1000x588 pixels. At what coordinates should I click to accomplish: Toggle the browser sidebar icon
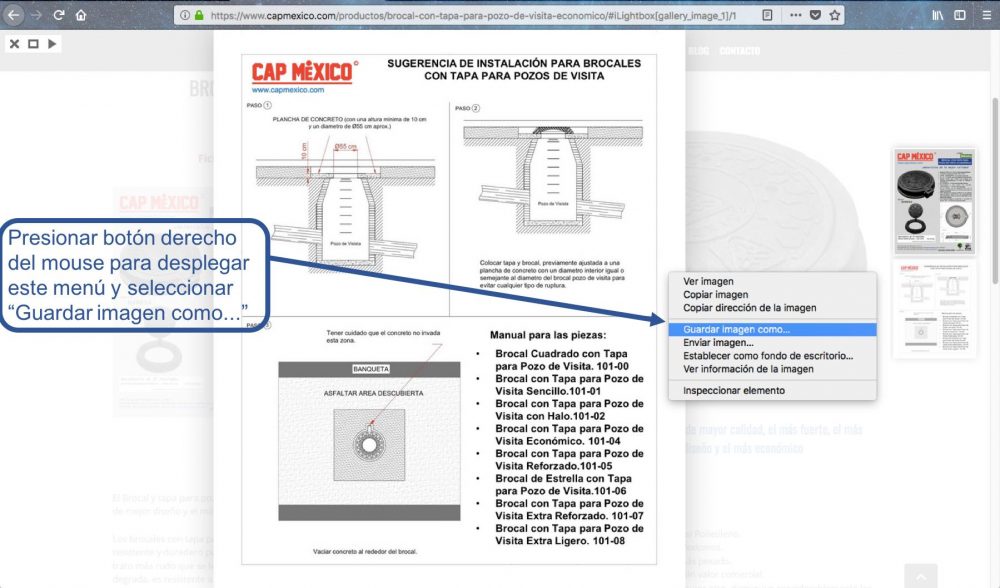coord(960,15)
